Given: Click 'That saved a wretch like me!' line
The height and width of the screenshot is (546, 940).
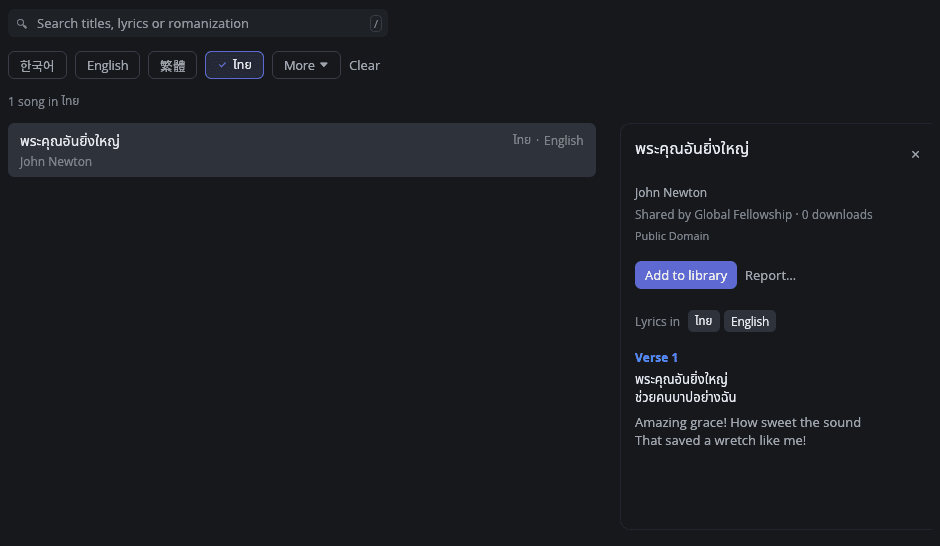Looking at the screenshot, I should click(x=721, y=441).
